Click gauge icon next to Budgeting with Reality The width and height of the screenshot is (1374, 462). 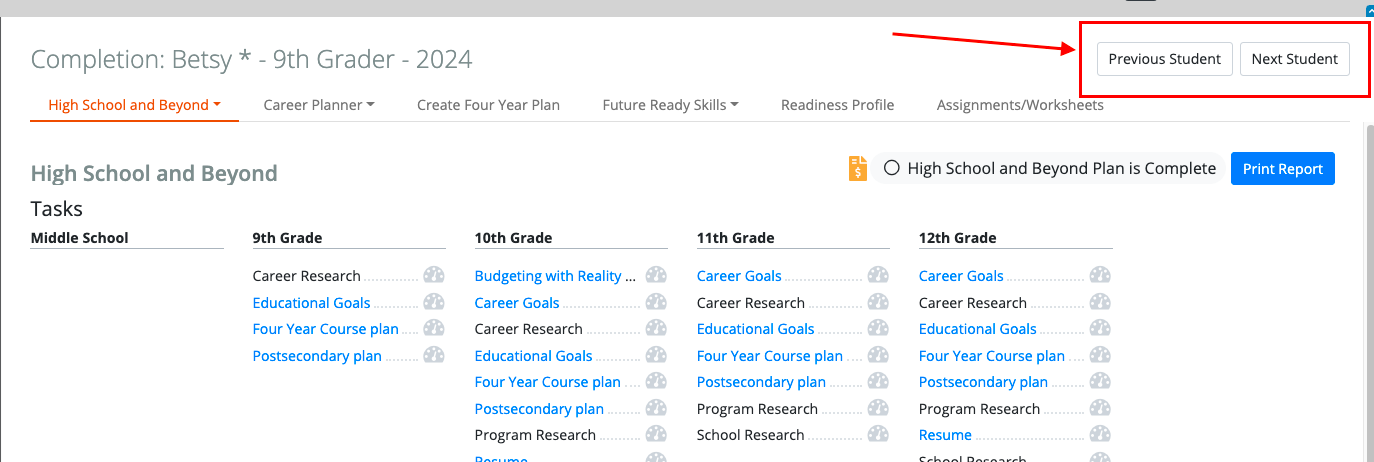656,276
